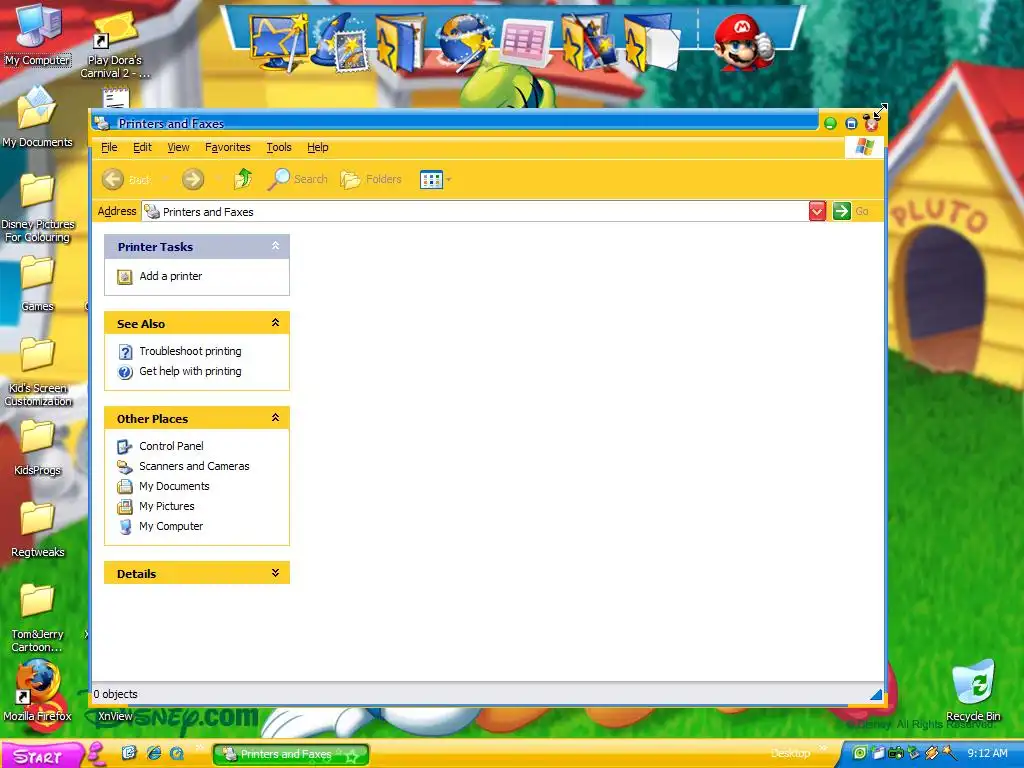Click pink calendar icon in top dock
Viewport: 1024px width, 768px height.
point(527,42)
